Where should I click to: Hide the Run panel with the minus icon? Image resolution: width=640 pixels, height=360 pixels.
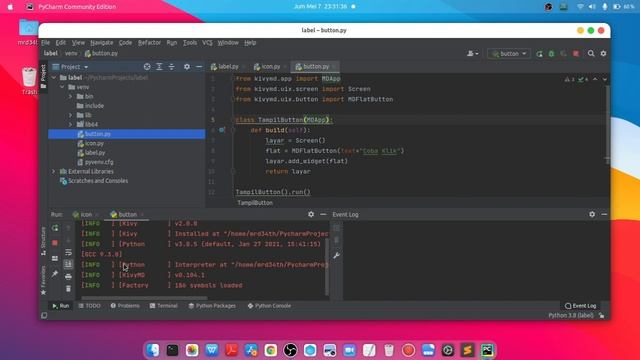(x=323, y=214)
